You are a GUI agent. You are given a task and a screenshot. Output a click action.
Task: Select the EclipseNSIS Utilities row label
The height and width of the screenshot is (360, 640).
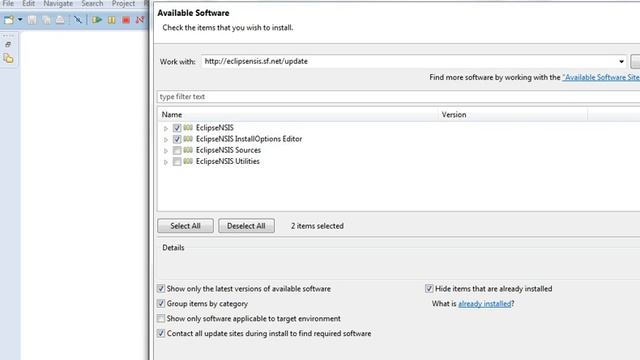228,161
